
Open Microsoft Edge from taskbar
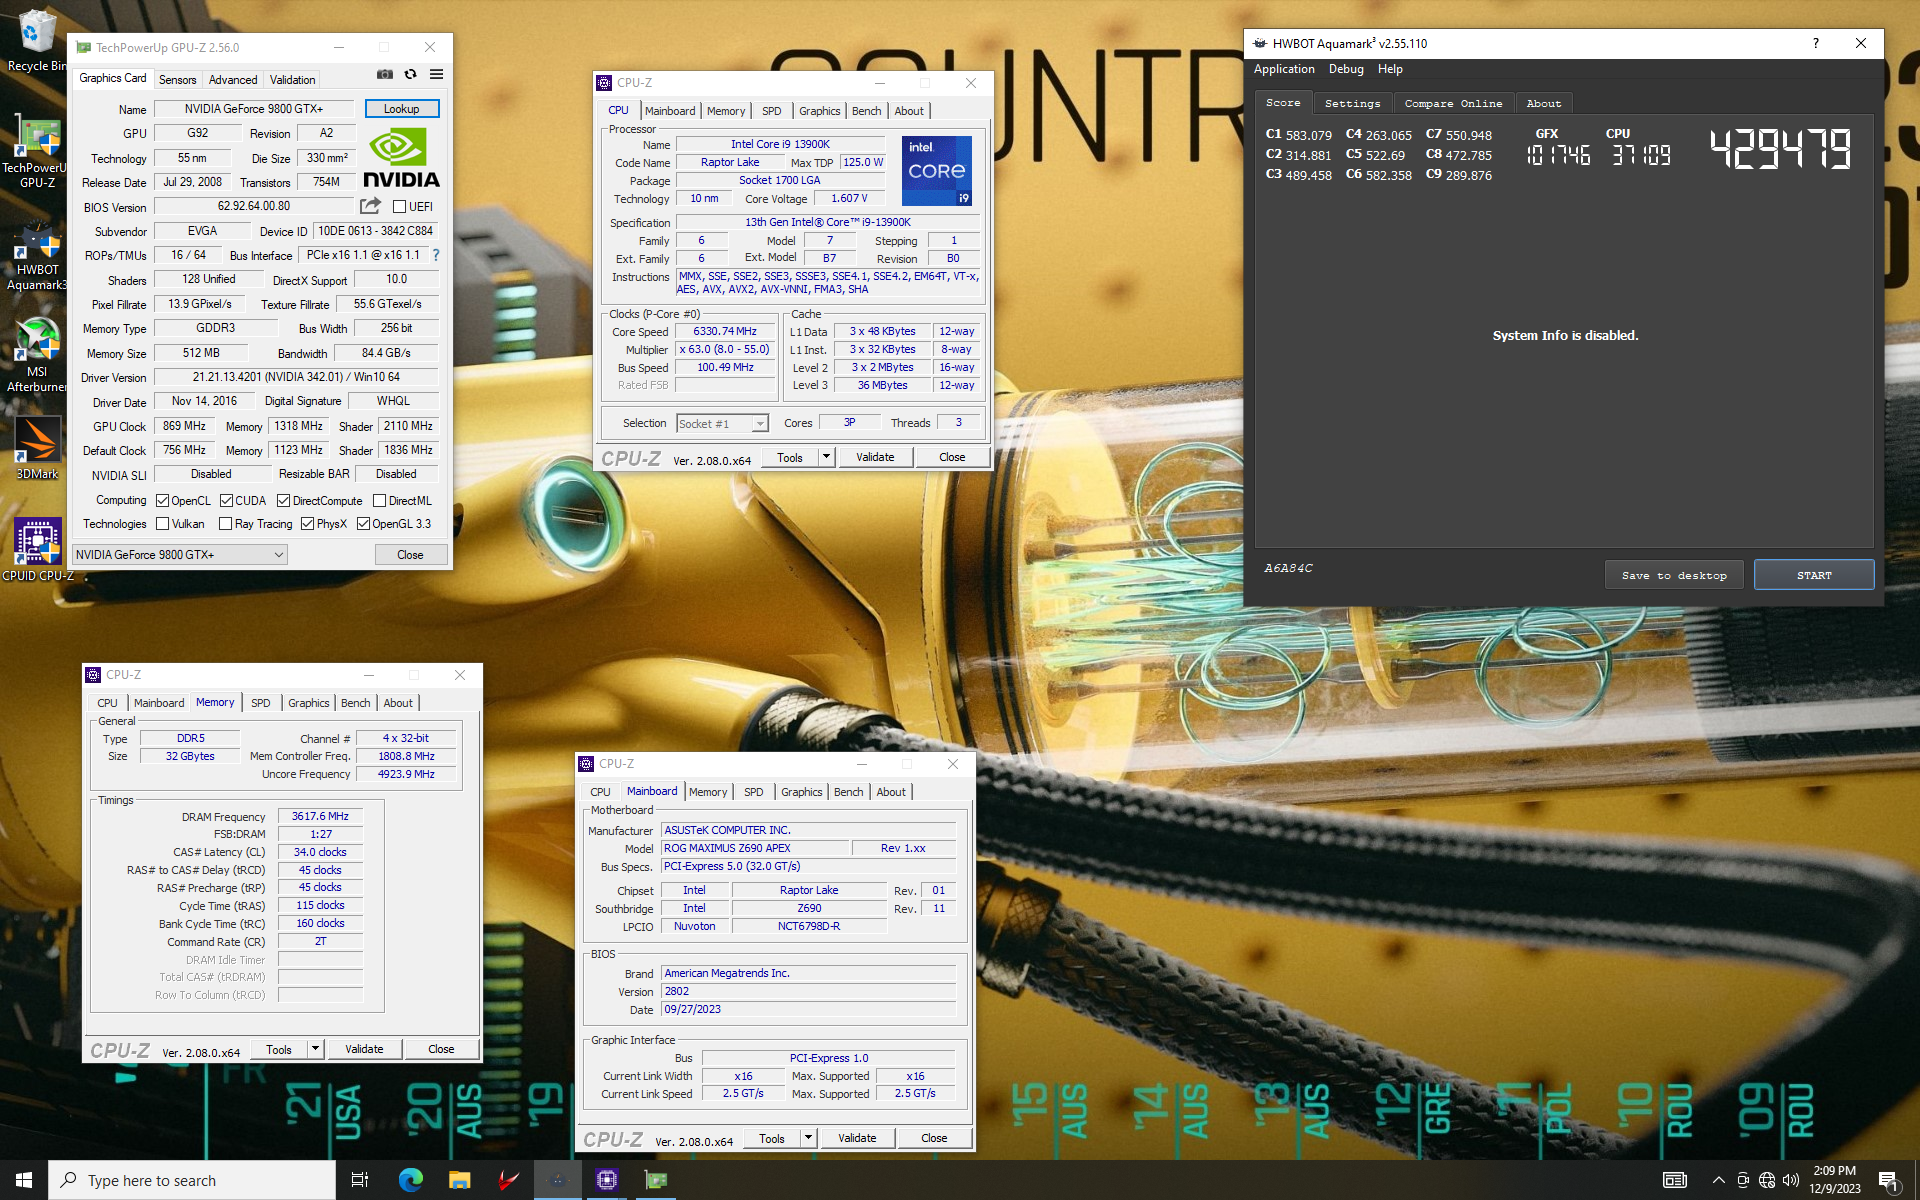[x=410, y=1180]
